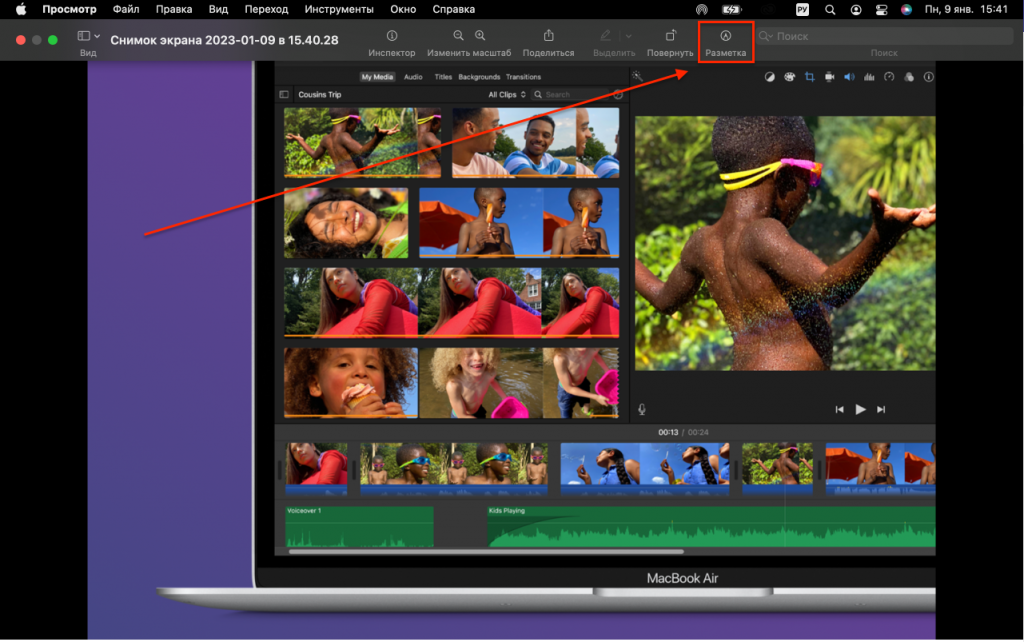The image size is (1024, 642).
Task: Switch to the Transitions tab
Action: pos(523,77)
